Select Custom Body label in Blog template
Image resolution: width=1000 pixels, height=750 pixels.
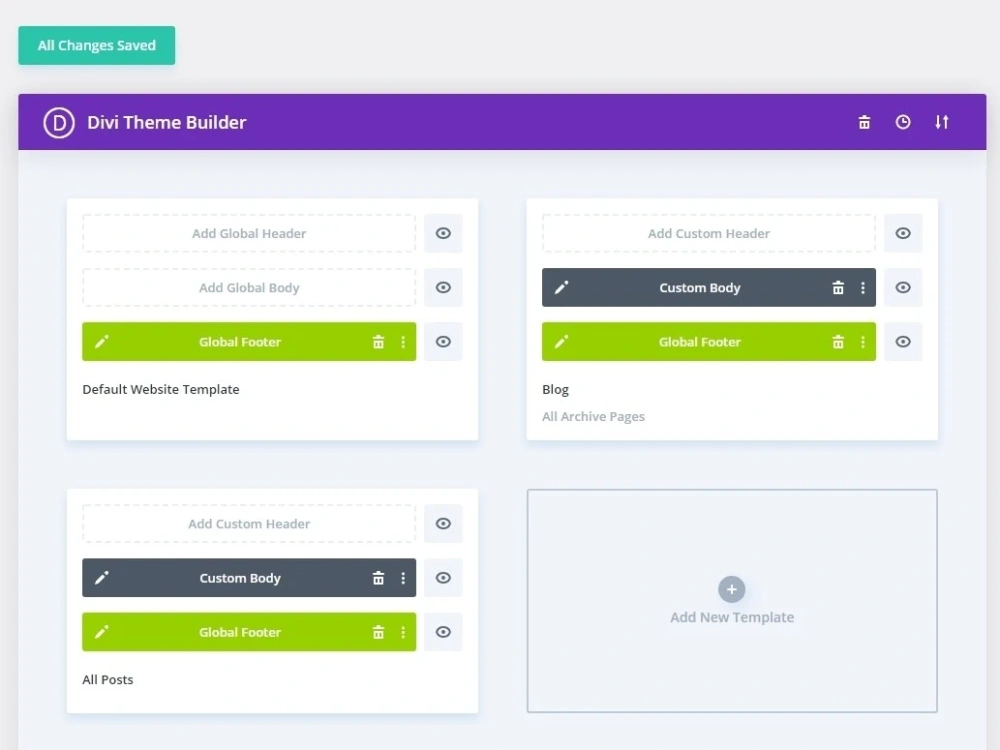click(700, 288)
